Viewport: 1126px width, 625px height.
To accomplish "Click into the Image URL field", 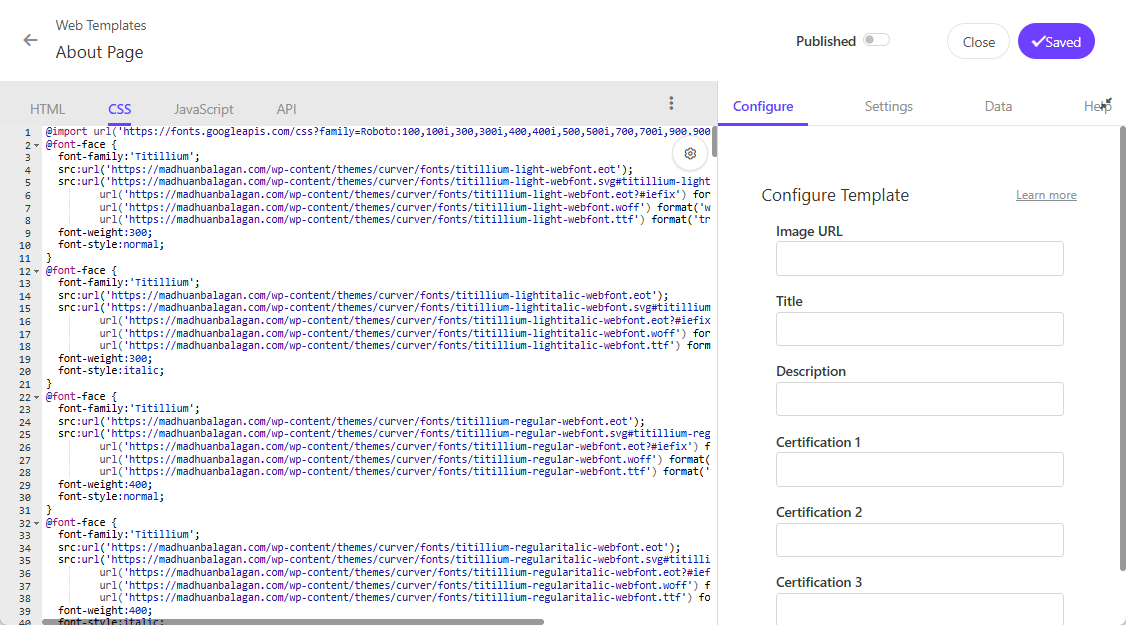I will (919, 259).
